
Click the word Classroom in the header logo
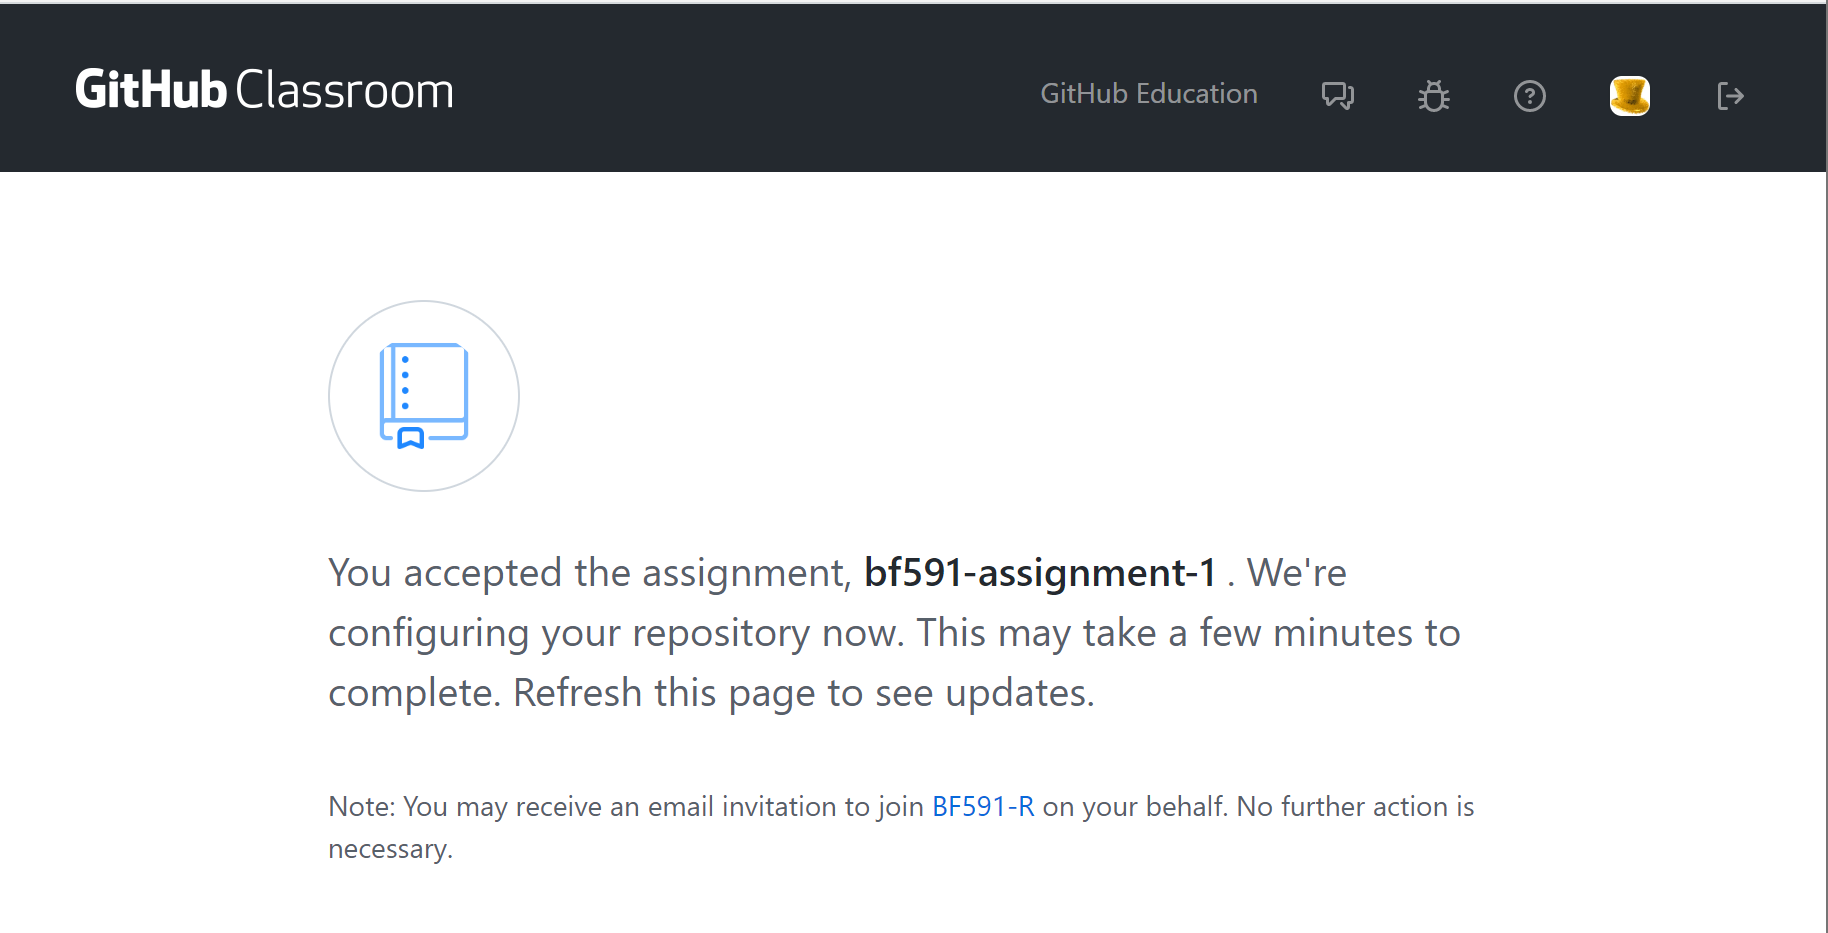coord(345,90)
